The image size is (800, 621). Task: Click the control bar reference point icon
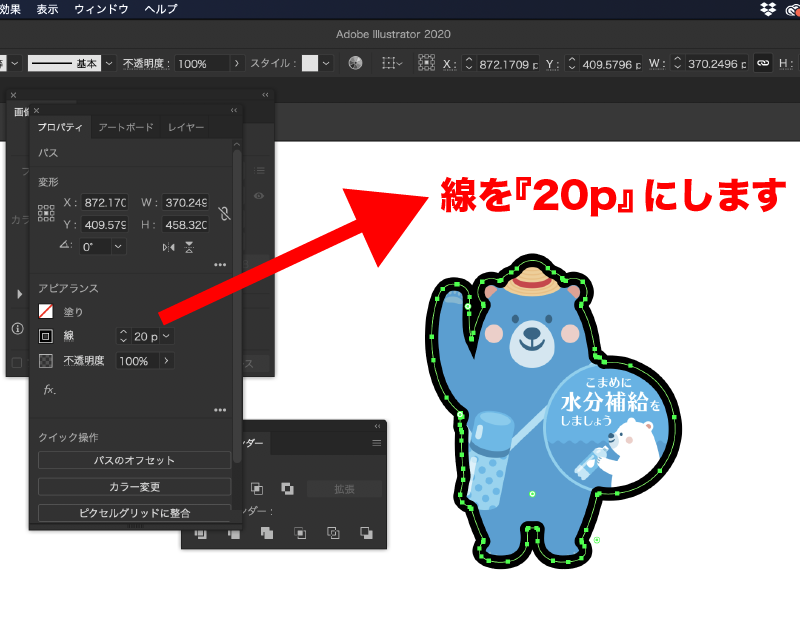tap(426, 63)
